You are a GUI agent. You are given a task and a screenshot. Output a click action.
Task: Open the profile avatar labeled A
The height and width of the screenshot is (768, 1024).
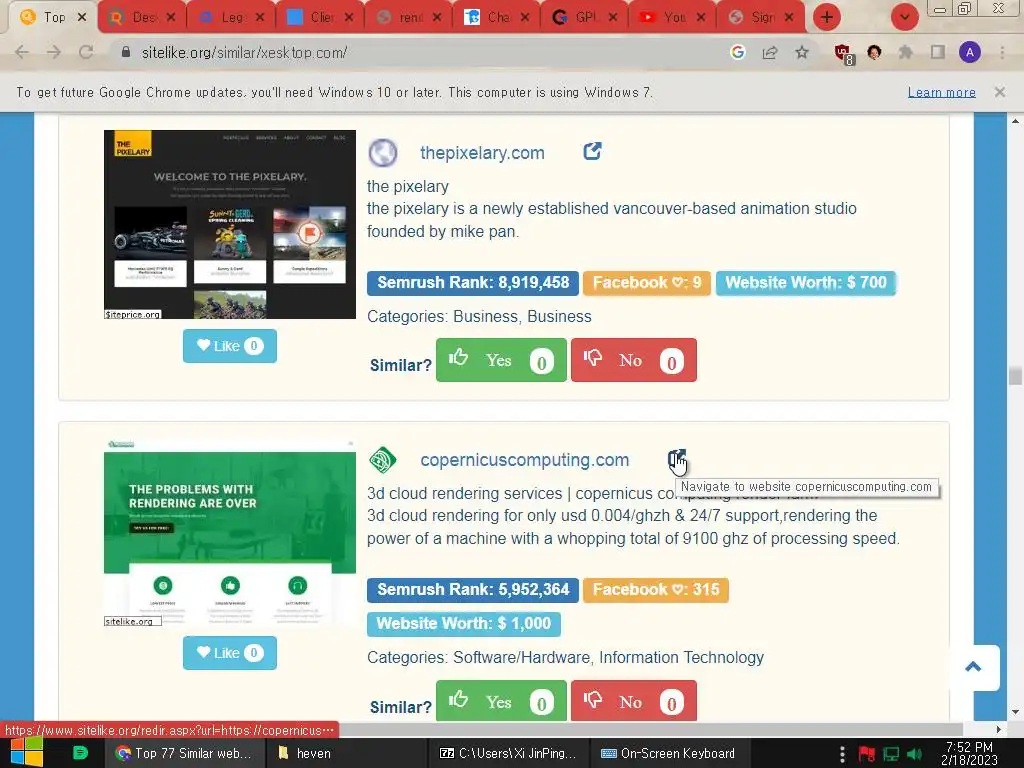click(x=970, y=52)
